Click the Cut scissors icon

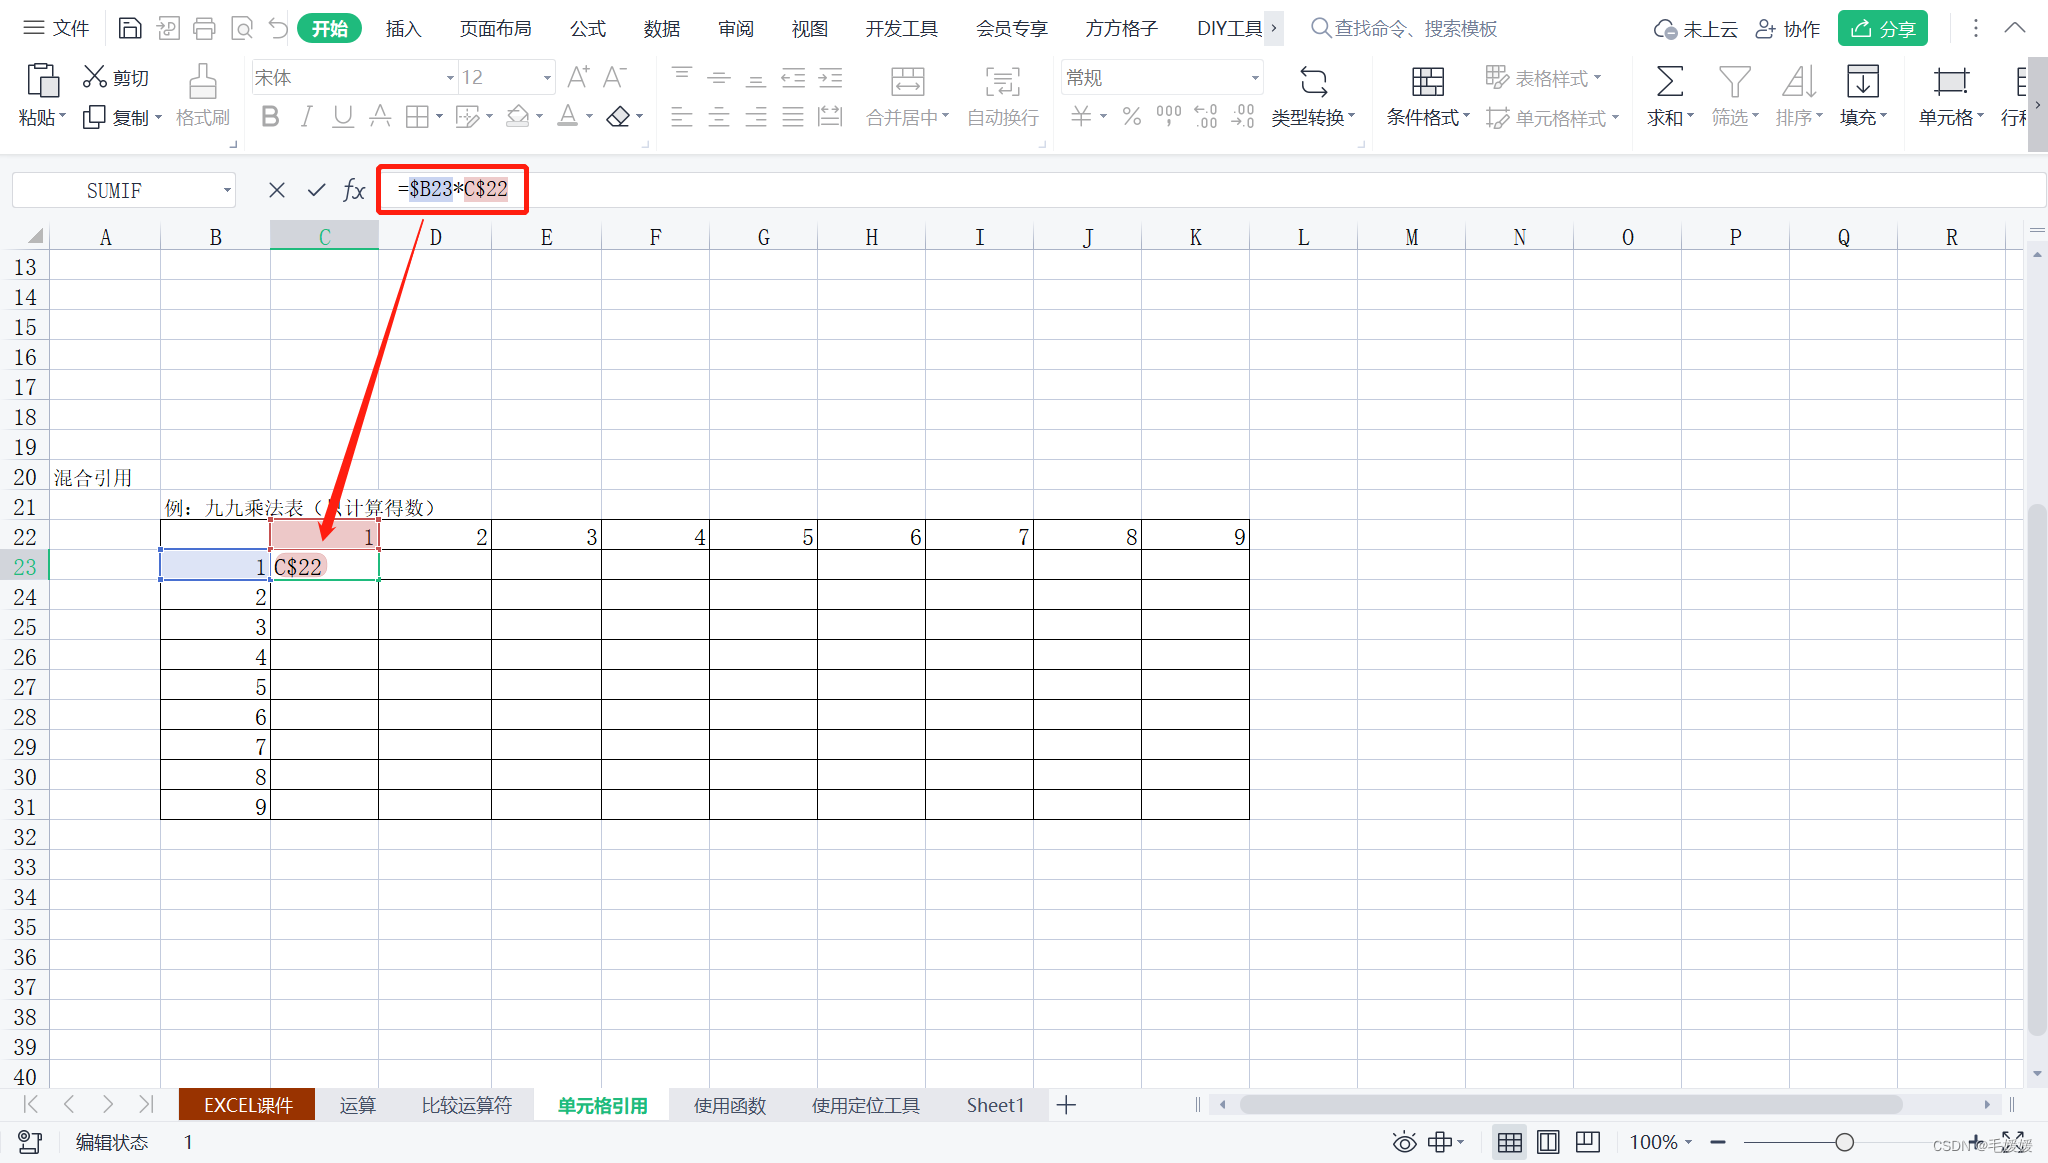[x=94, y=77]
